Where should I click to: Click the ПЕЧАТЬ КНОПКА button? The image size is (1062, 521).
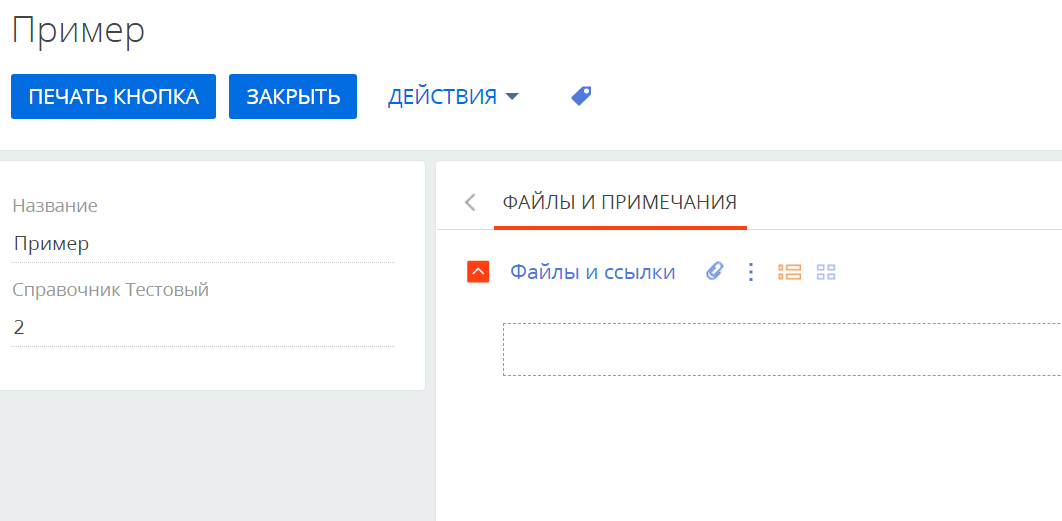pos(114,96)
